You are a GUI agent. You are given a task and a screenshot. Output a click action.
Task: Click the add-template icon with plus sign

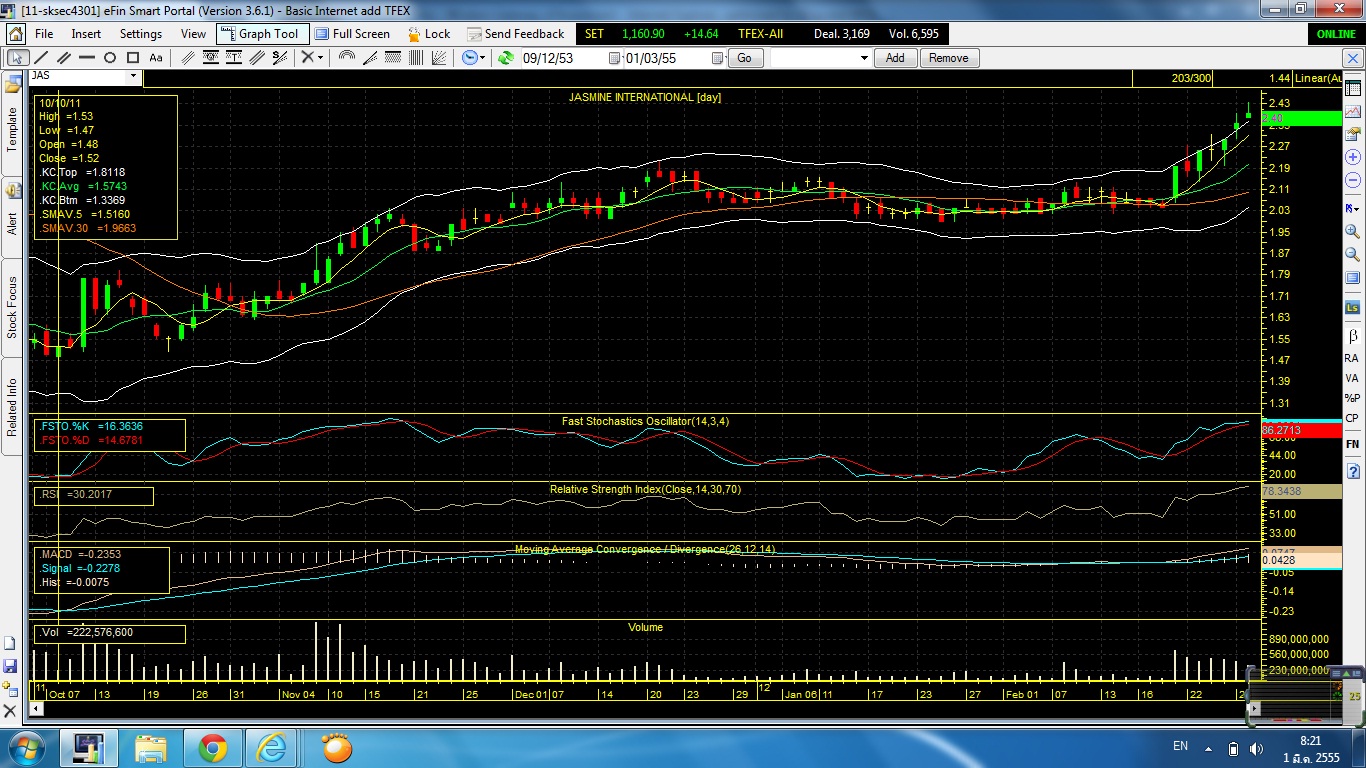[10, 689]
